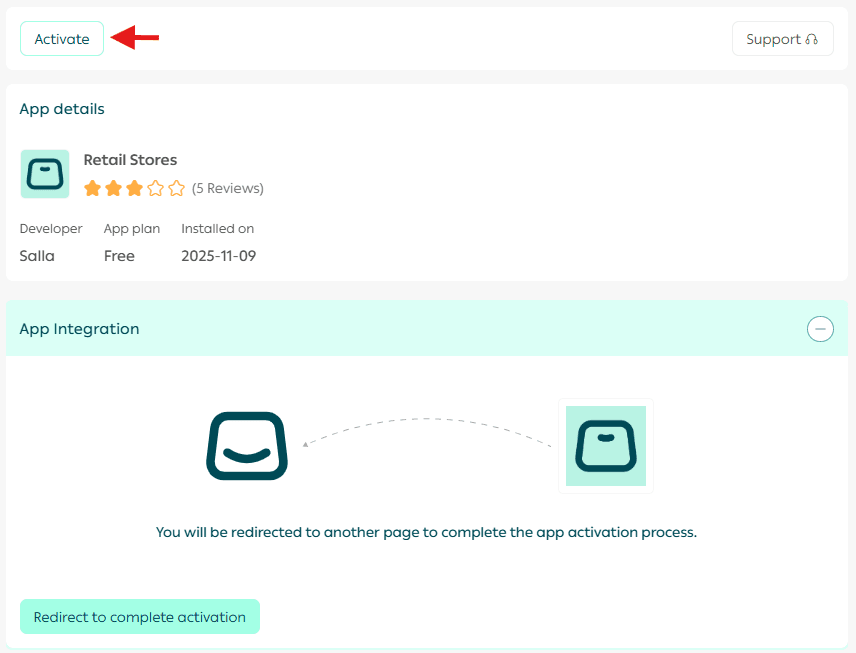856x653 pixels.
Task: Click the Activate button
Action: coord(62,39)
